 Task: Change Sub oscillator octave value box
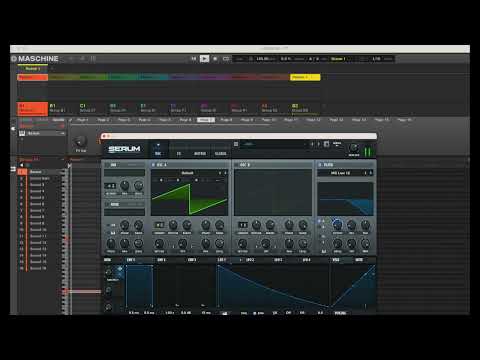[110, 186]
